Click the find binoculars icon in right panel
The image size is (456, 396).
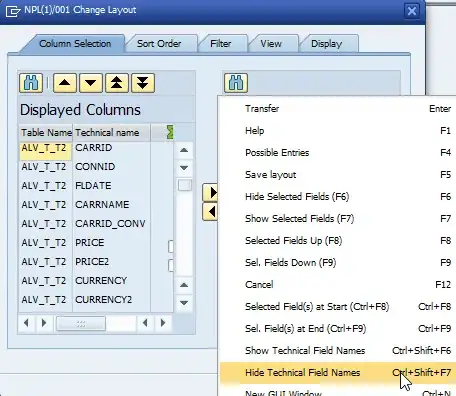click(236, 83)
